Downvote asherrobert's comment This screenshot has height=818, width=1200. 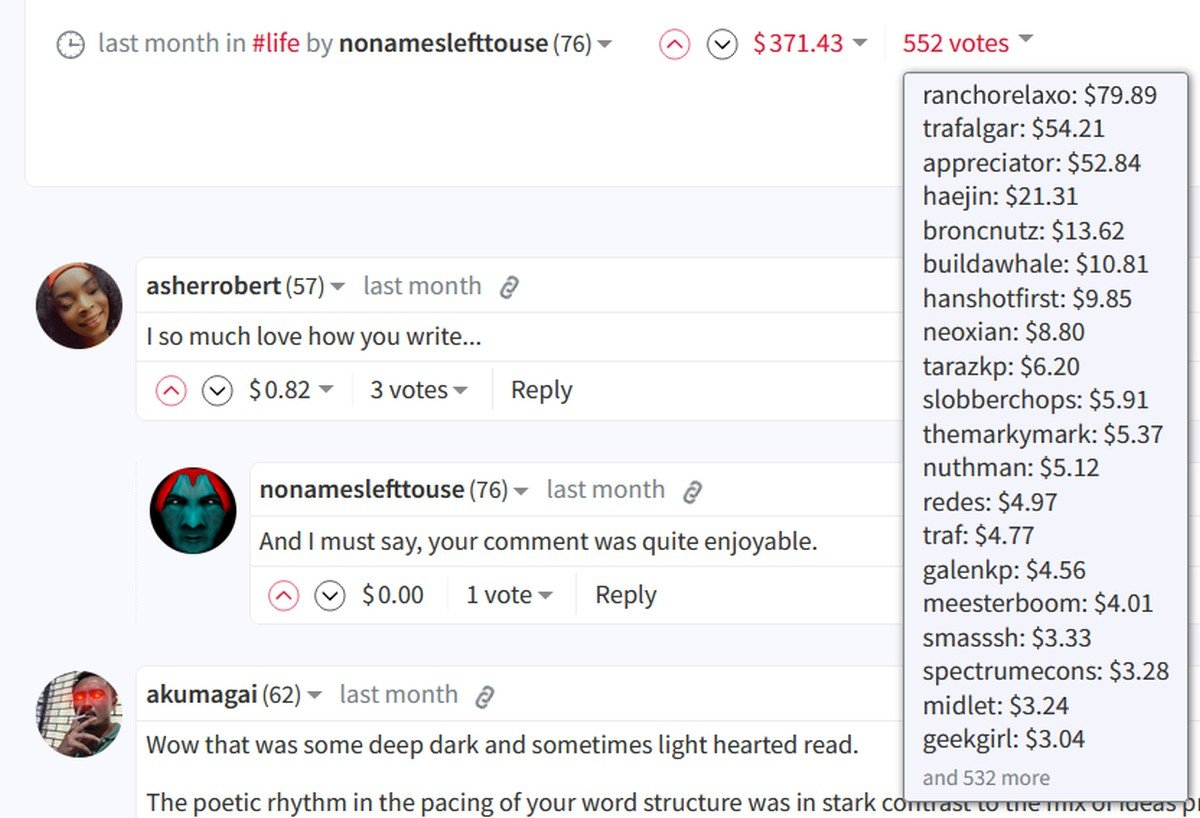(217, 391)
